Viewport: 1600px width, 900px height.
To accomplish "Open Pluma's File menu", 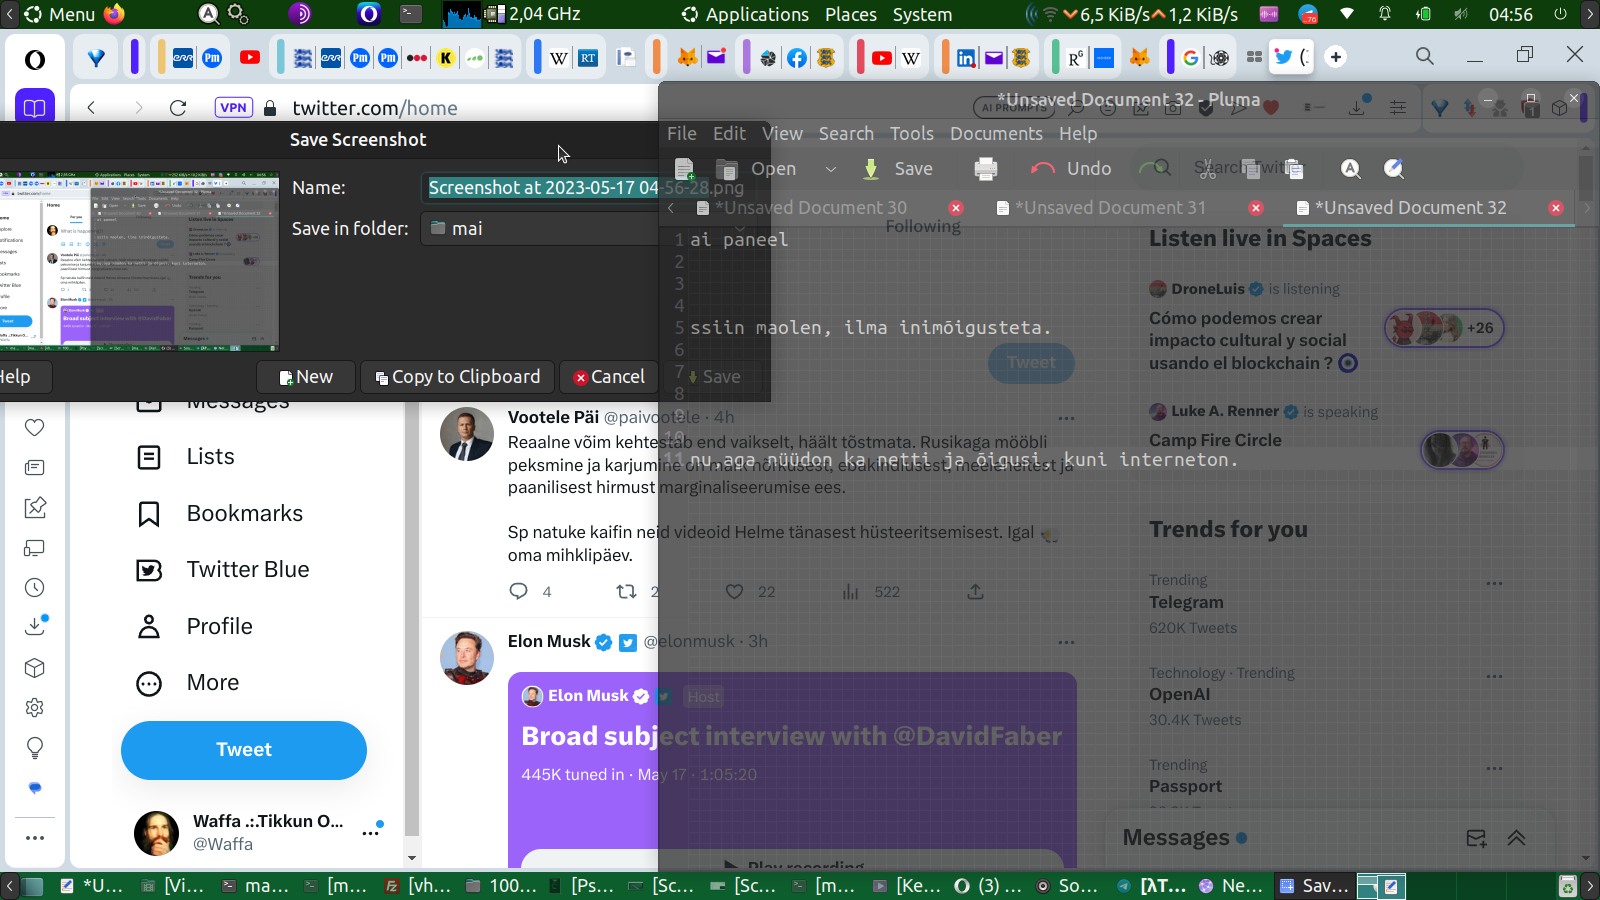I will 682,133.
